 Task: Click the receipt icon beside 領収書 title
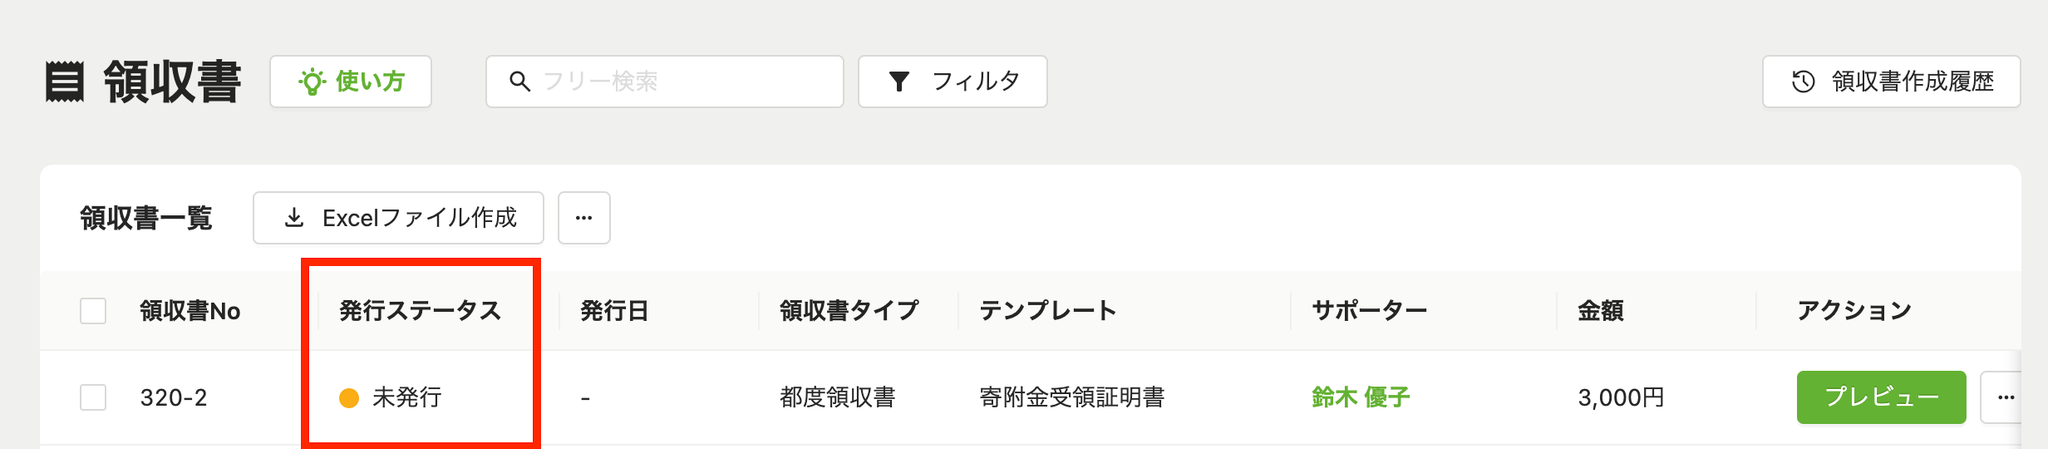point(65,82)
